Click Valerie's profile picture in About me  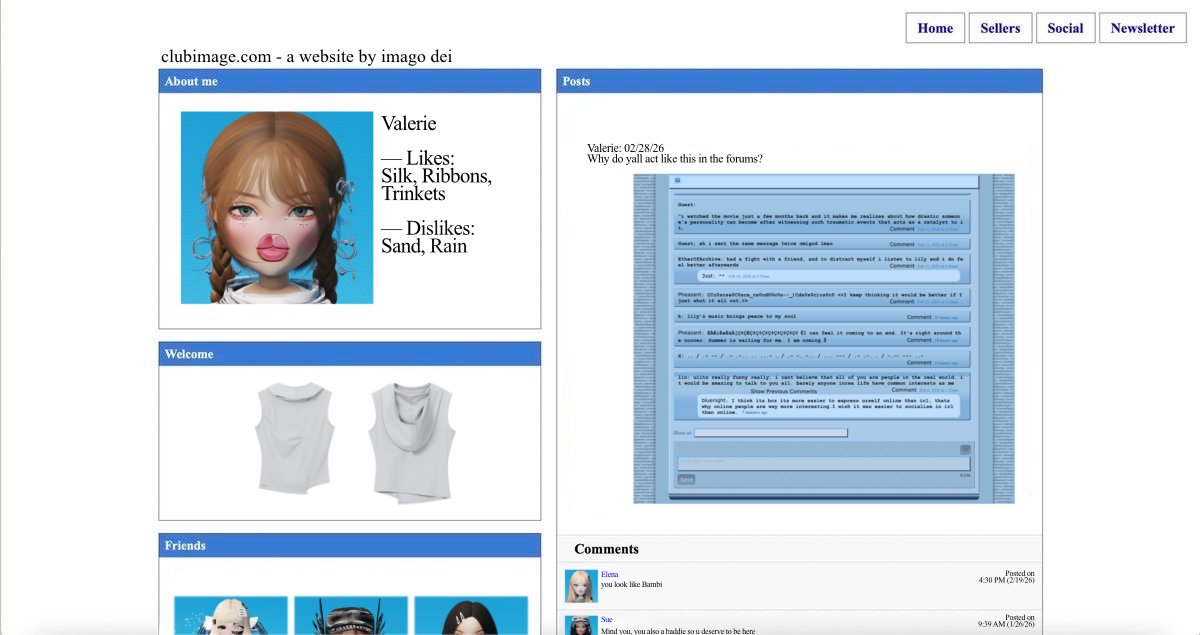[x=275, y=207]
